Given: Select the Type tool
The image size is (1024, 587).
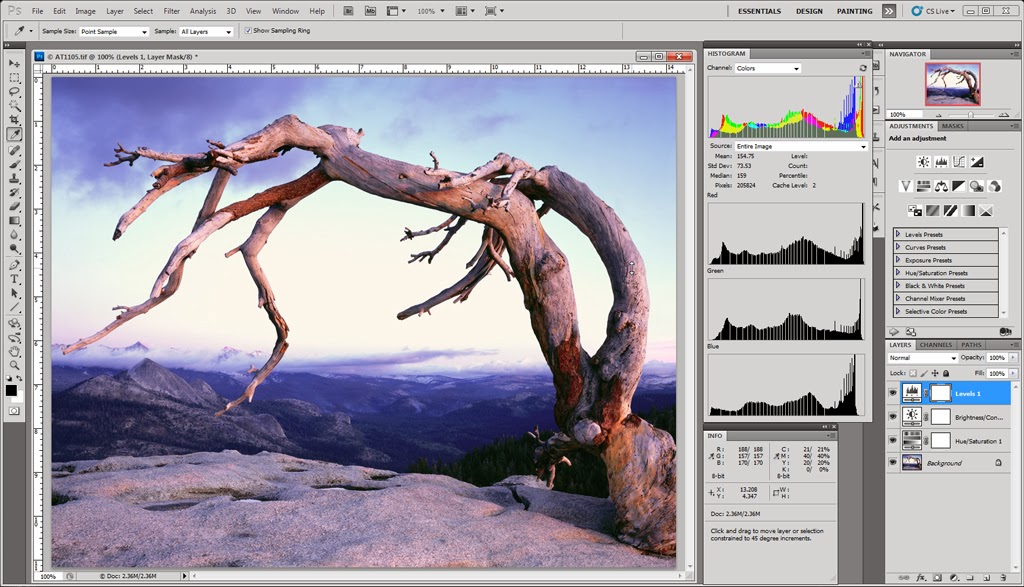Looking at the screenshot, I should tap(15, 280).
